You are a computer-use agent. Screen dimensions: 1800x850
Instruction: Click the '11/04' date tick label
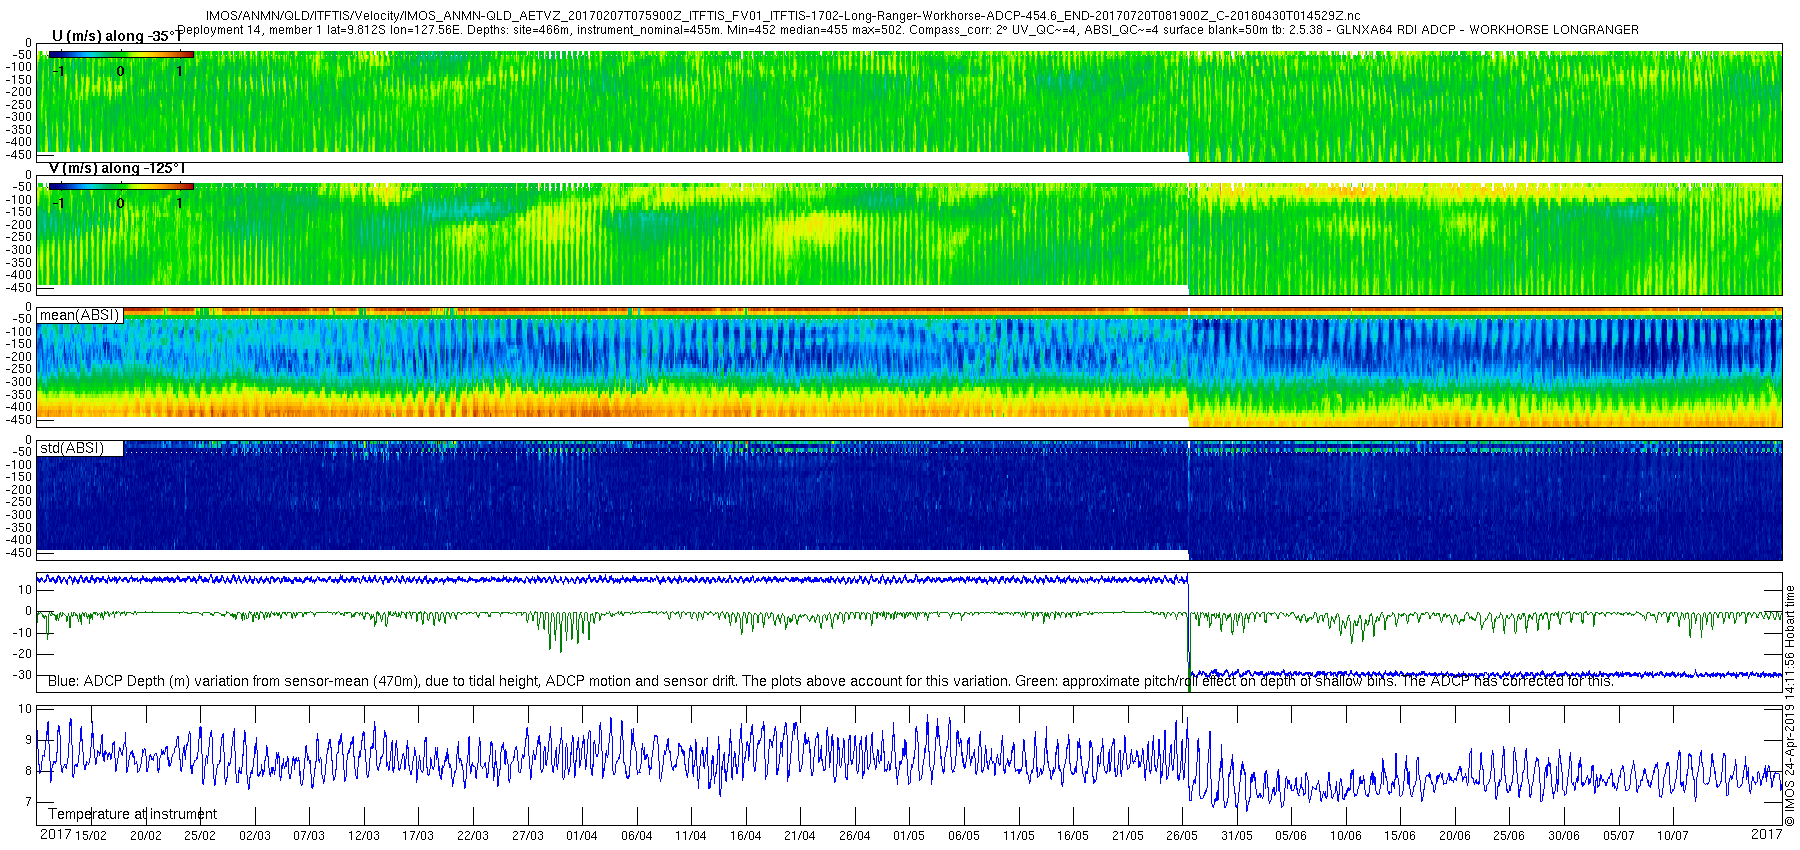click(x=691, y=835)
